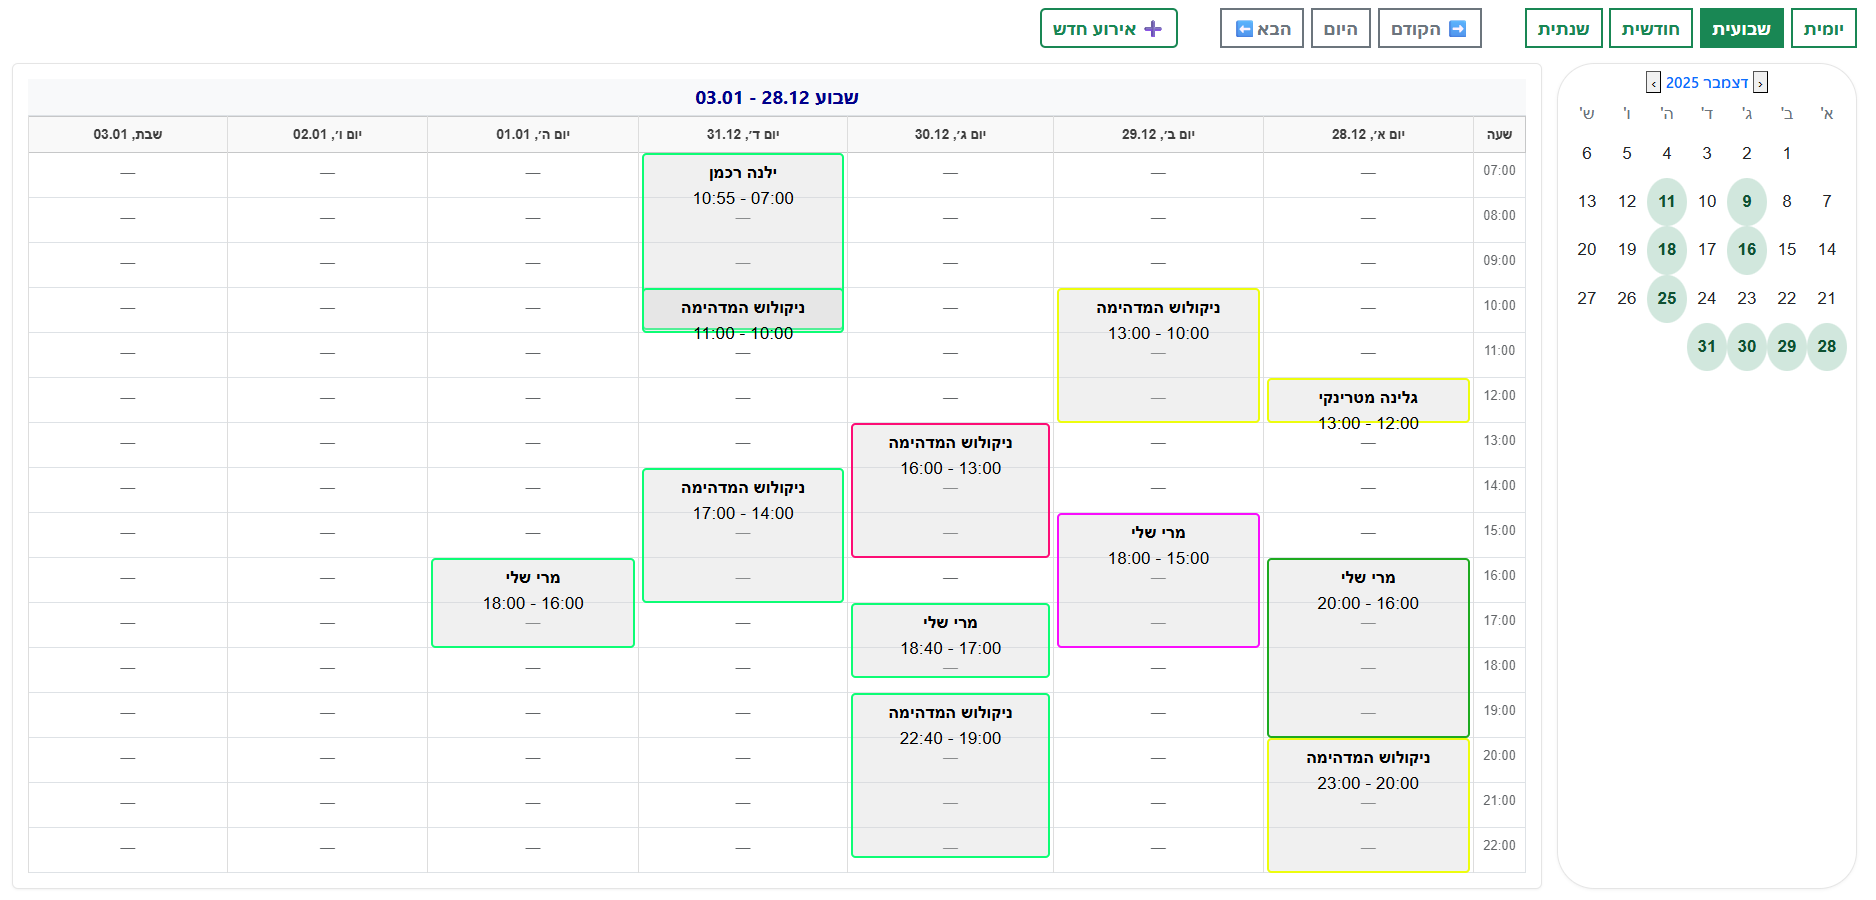The image size is (1876, 900).
Task: Pick highlighted day 9 in mini calendar
Action: coord(1747,201)
